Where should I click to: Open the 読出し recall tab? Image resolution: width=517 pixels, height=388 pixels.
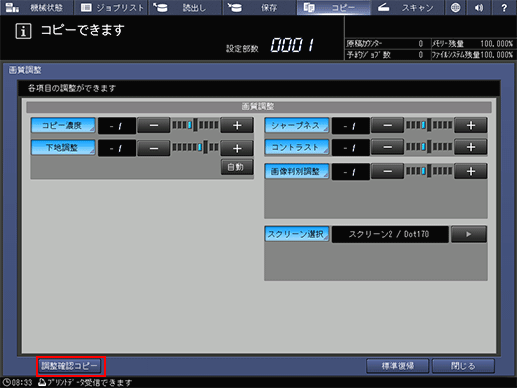185,7
